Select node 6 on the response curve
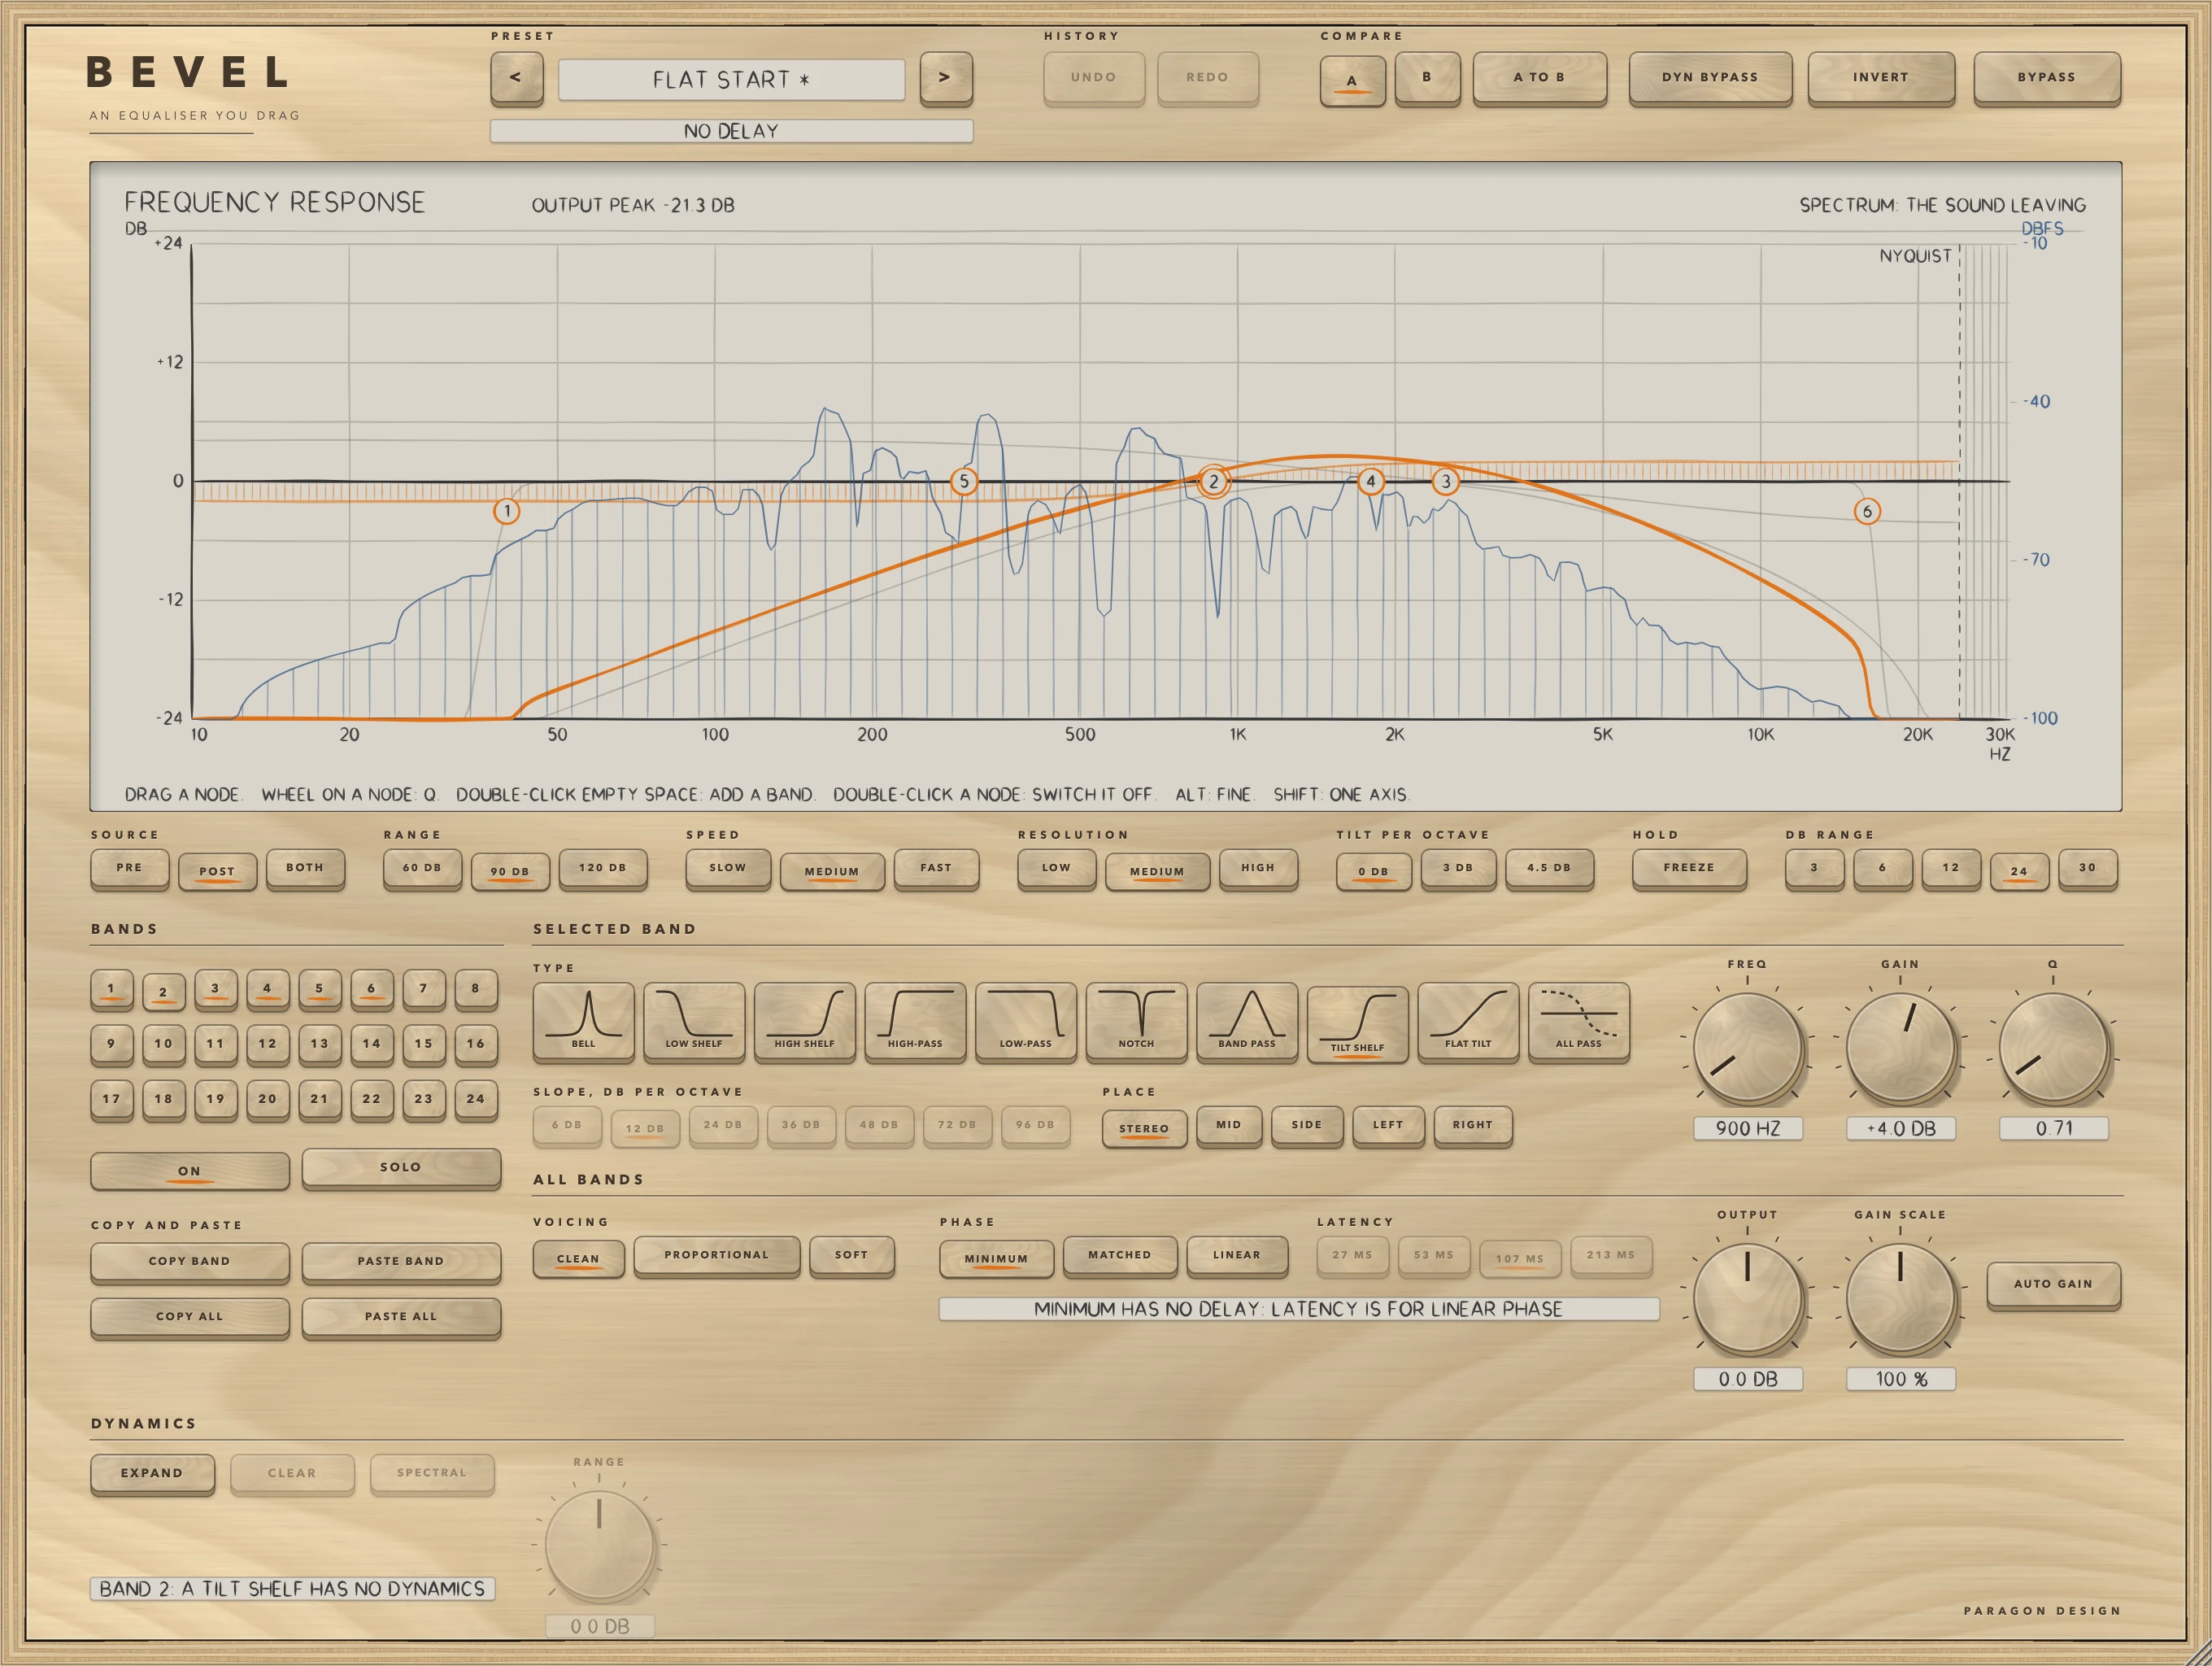The width and height of the screenshot is (2212, 1666). 1867,511
